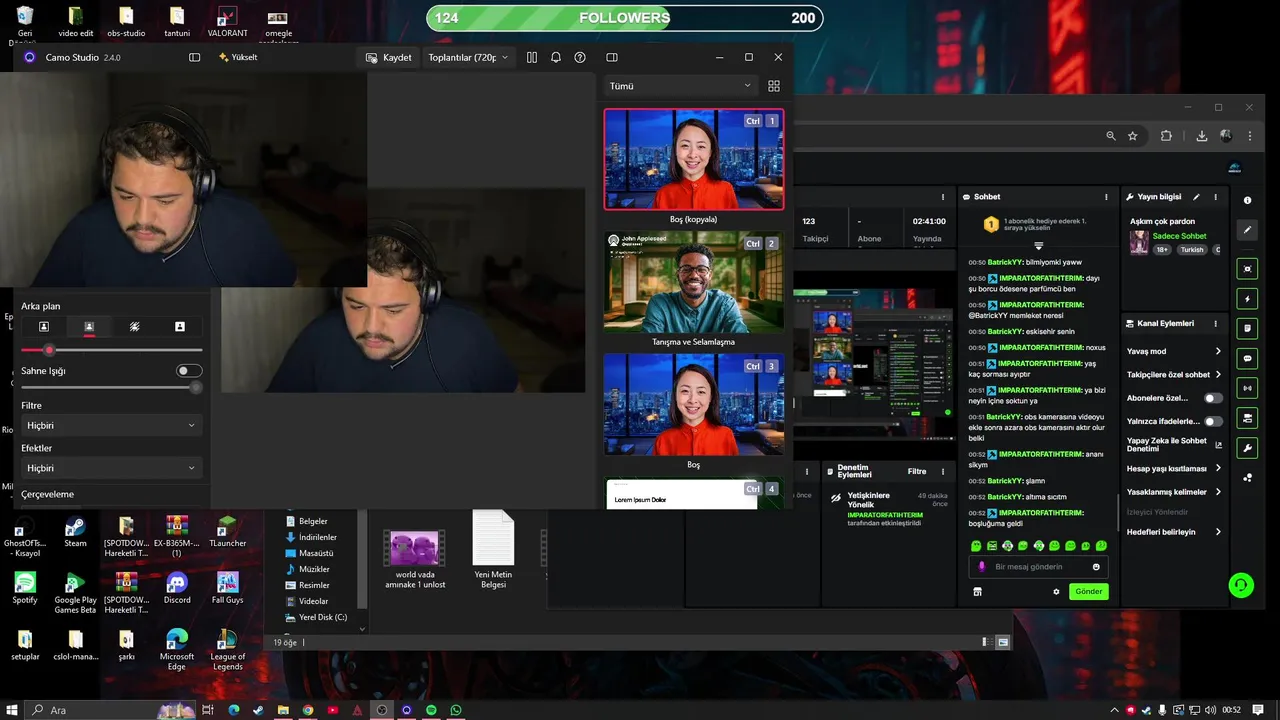Select first Arka plan background mode icon
Viewport: 1280px width, 720px height.
click(x=44, y=327)
